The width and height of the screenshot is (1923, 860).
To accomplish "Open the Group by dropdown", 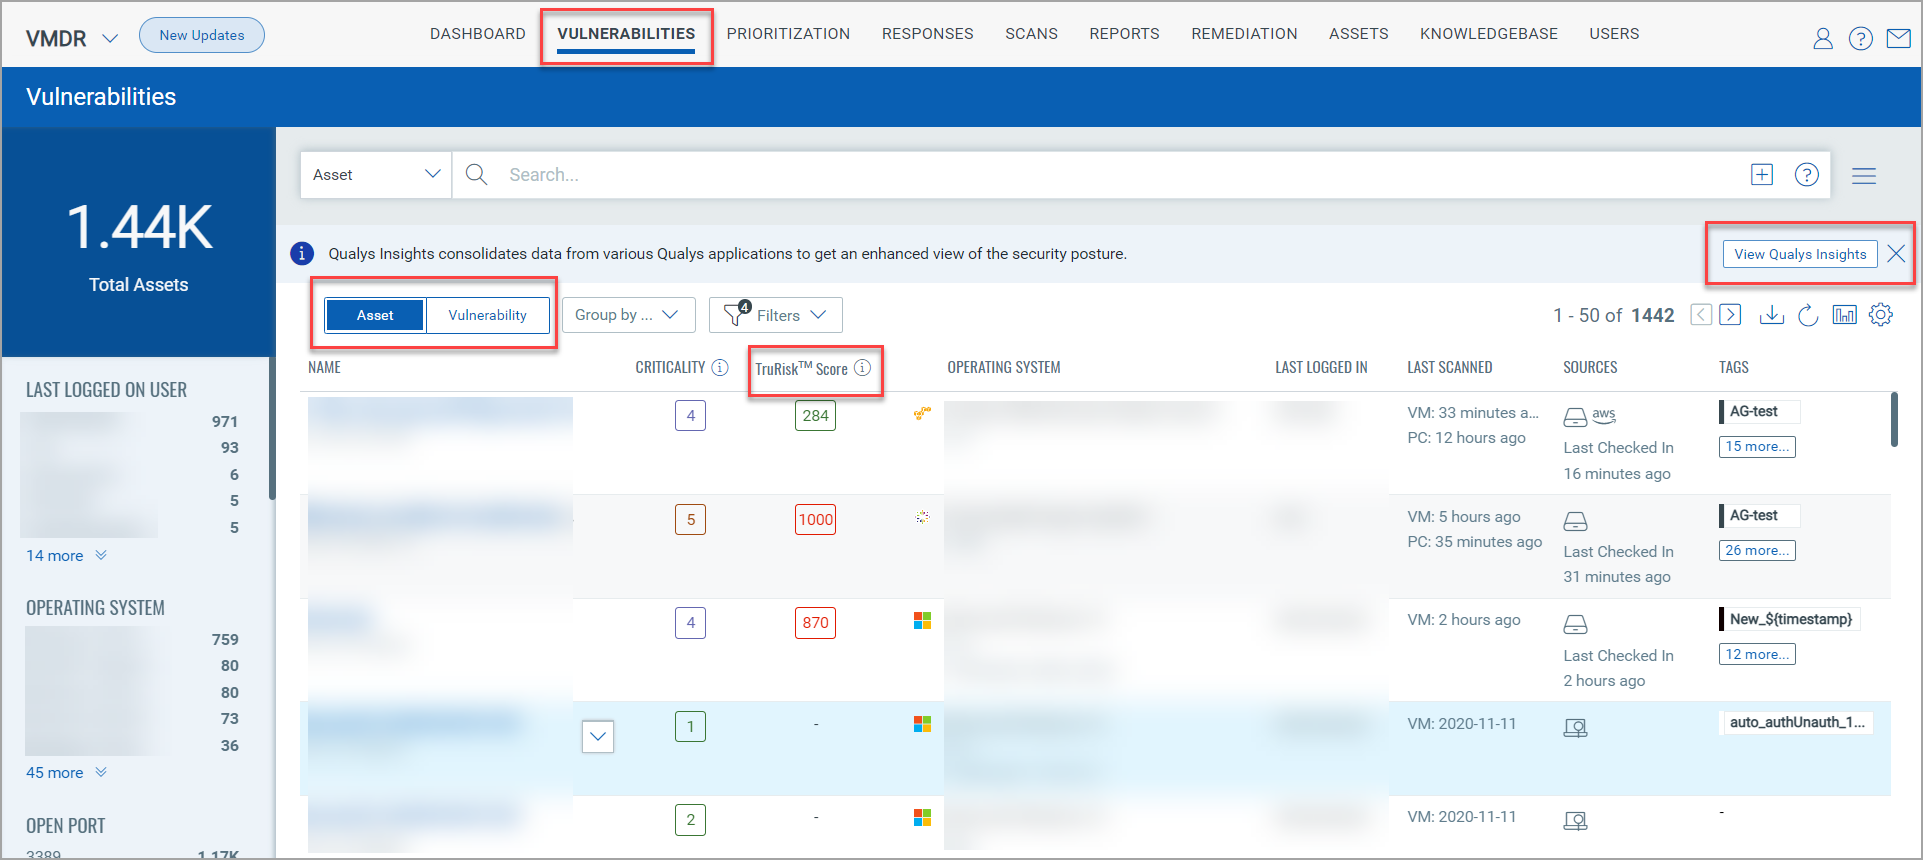I will (628, 315).
